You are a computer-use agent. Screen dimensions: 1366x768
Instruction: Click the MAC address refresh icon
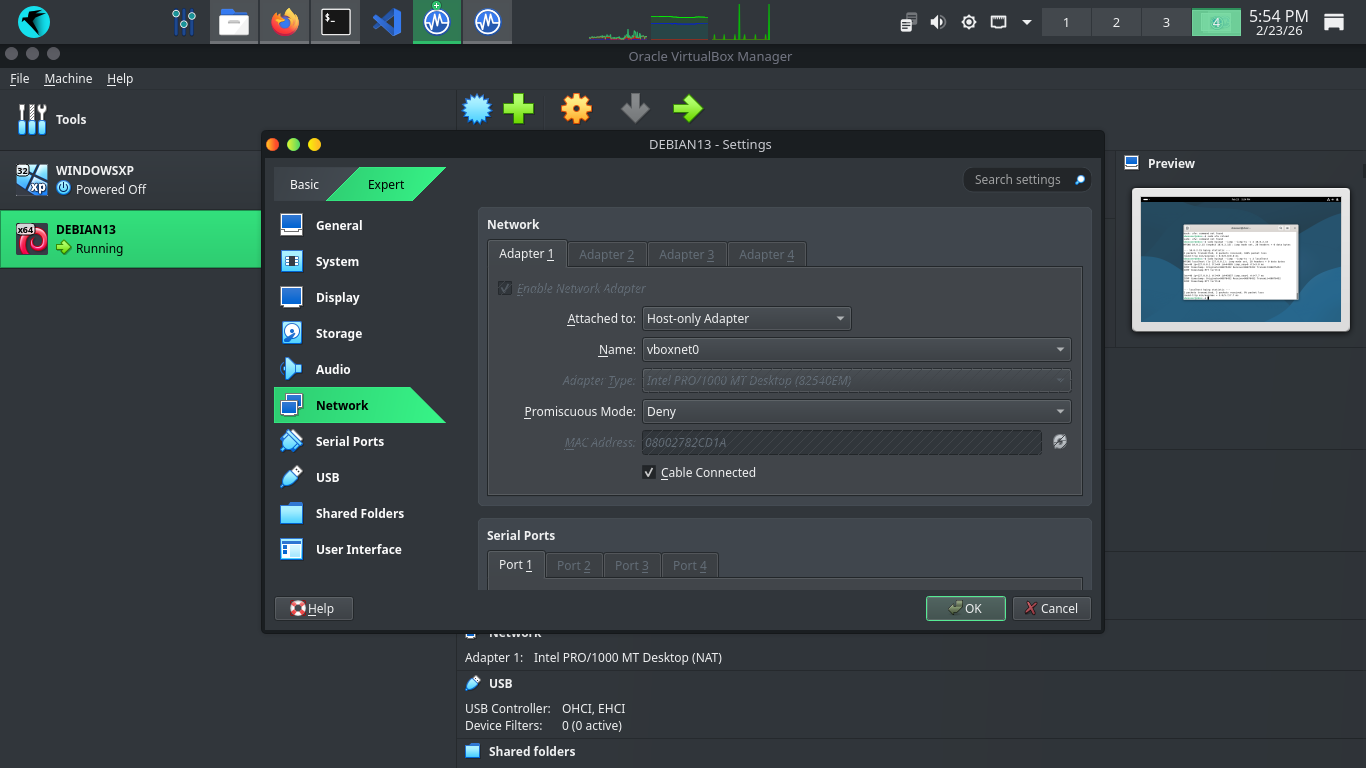click(x=1060, y=441)
